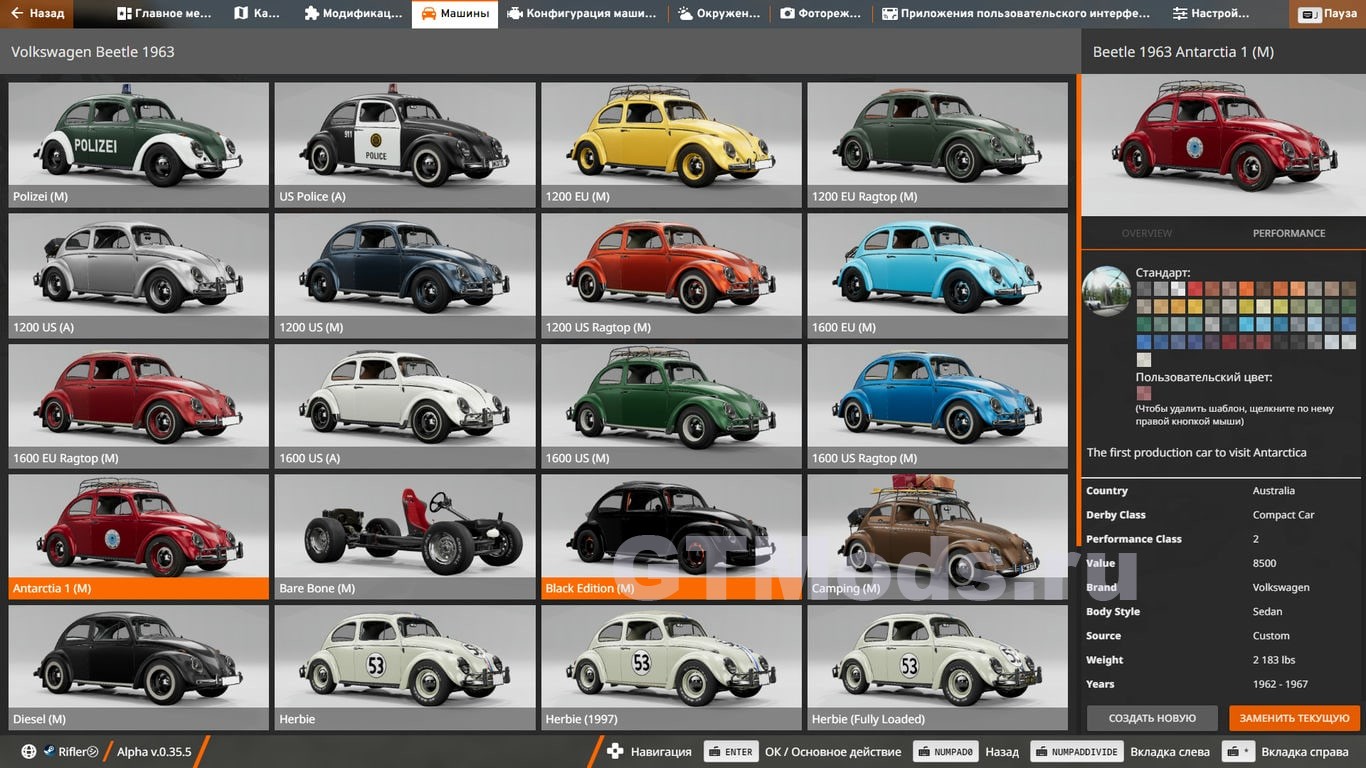This screenshot has height=768, width=1366.
Task: Switch to the OVERVIEW tab
Action: click(x=1146, y=233)
